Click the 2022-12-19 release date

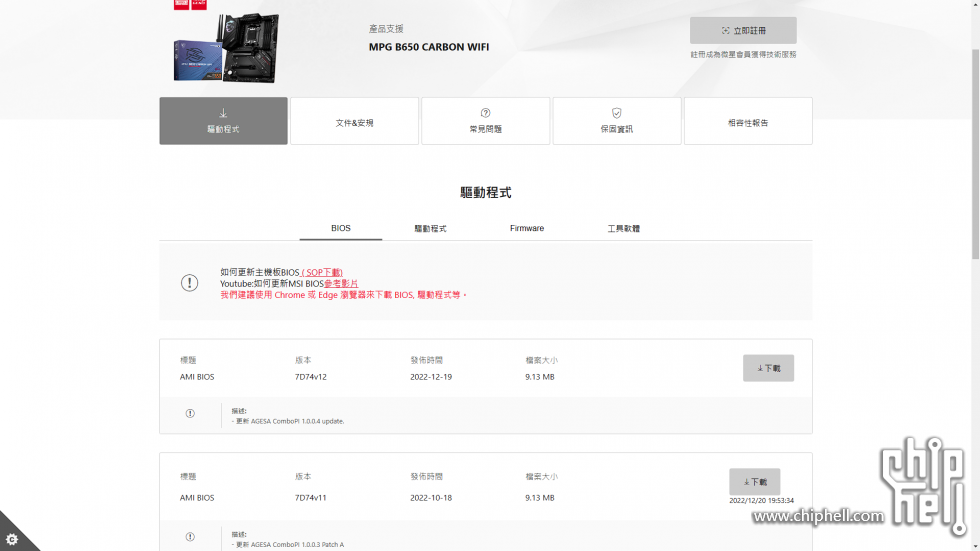[431, 377]
